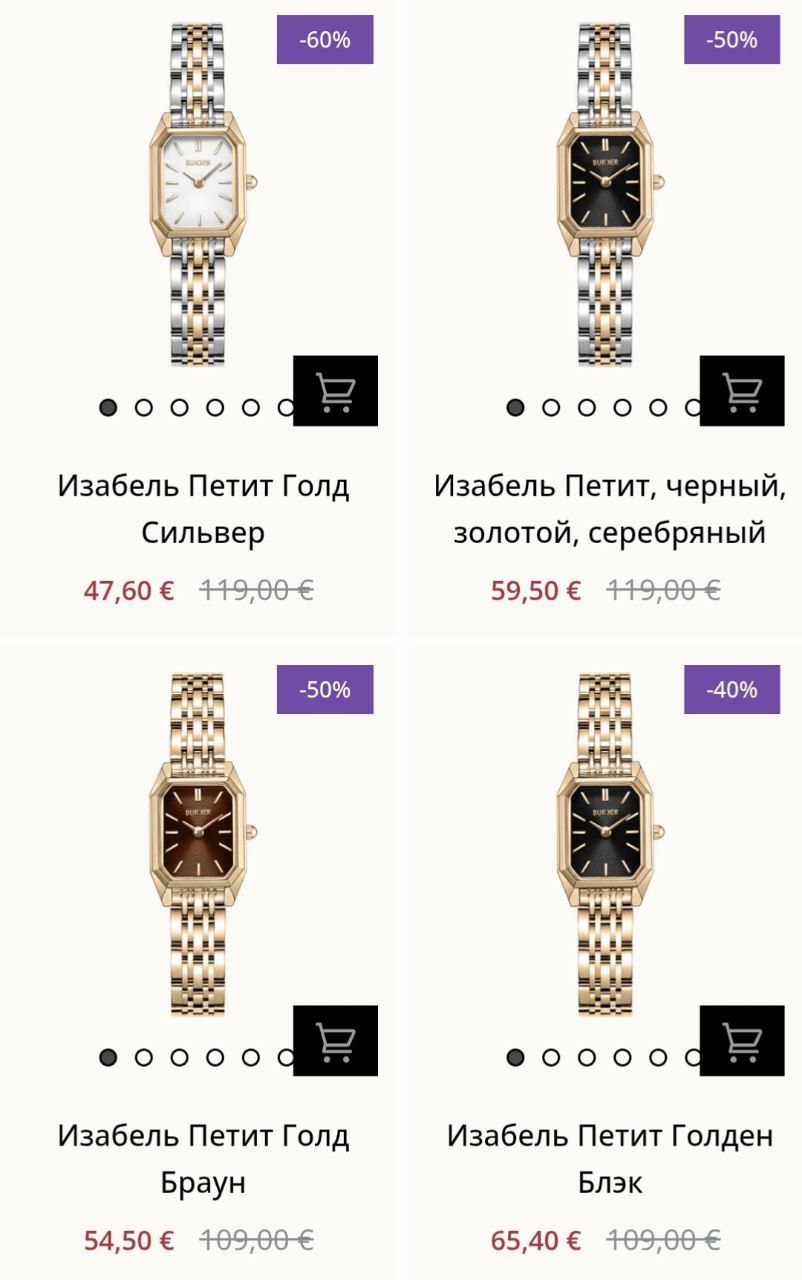The width and height of the screenshot is (802, 1280).
Task: Click -50% badge on brown dial watch
Action: (x=325, y=690)
